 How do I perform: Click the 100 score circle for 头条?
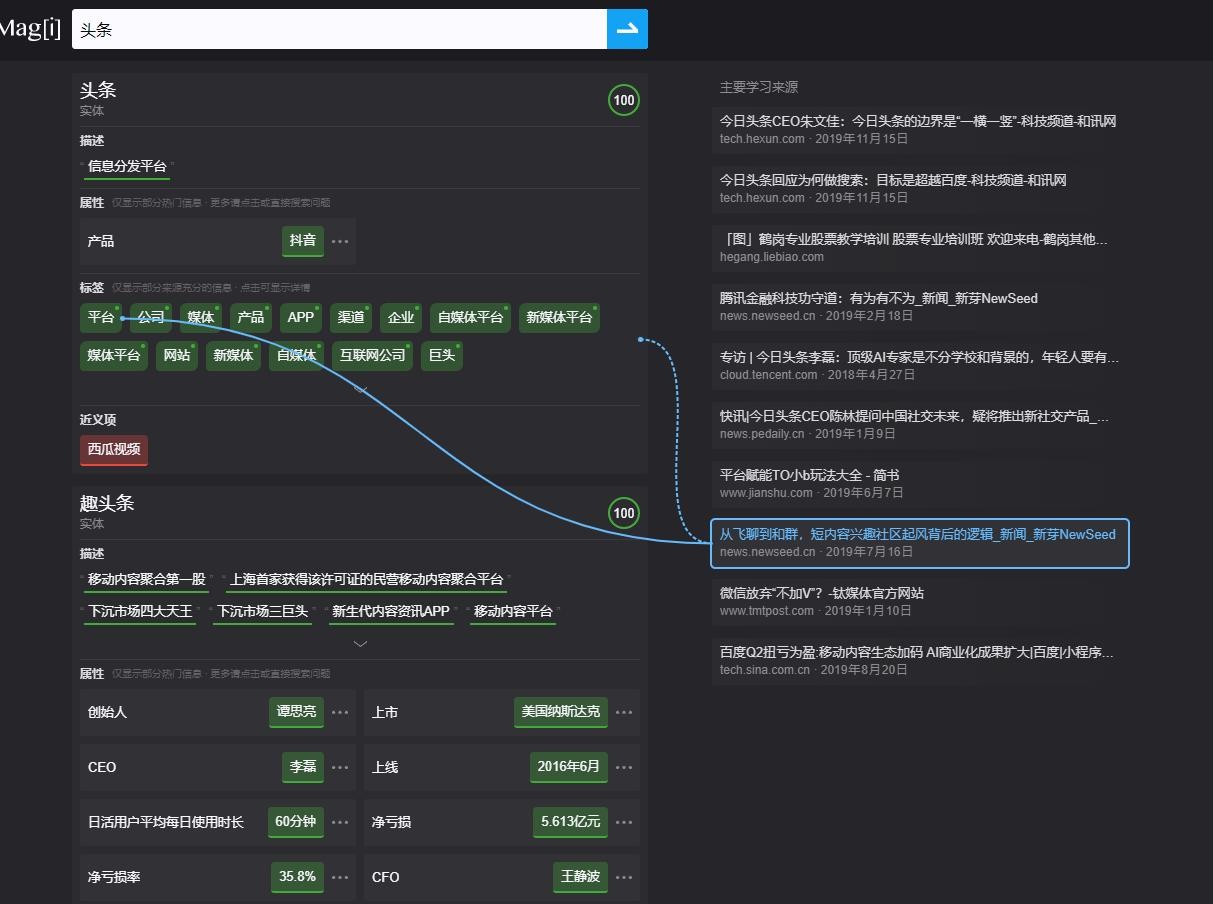[624, 100]
